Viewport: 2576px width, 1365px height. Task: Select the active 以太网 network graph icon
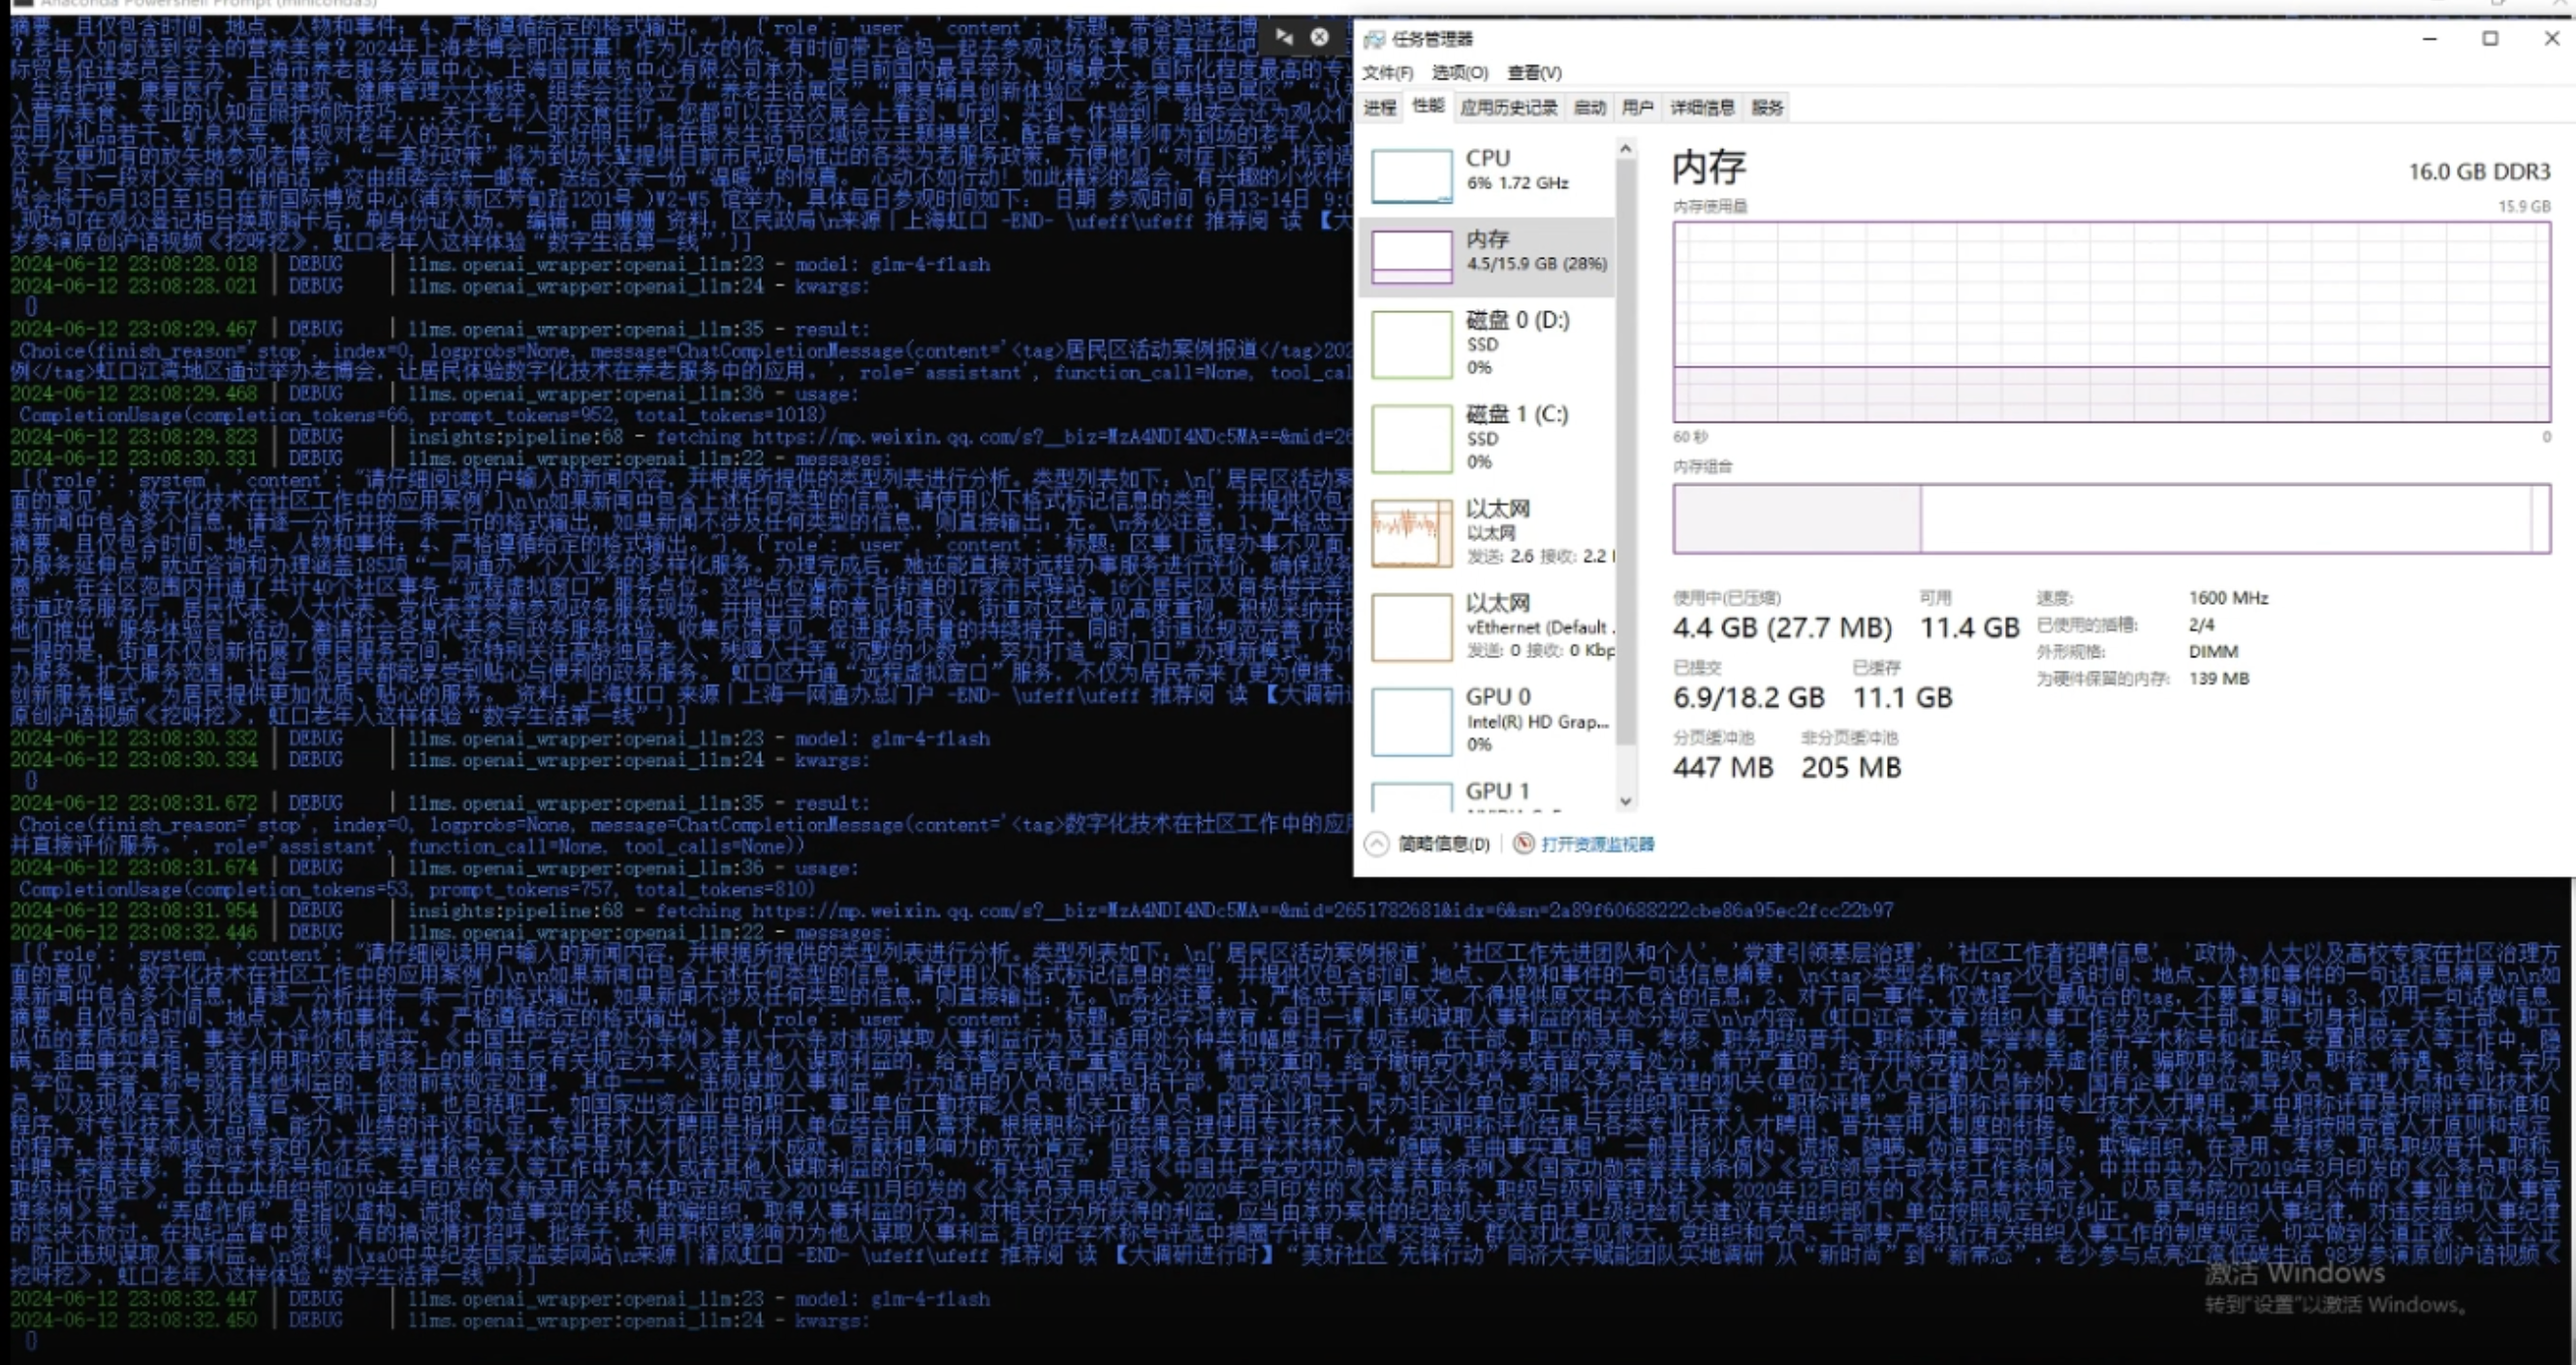(1411, 533)
